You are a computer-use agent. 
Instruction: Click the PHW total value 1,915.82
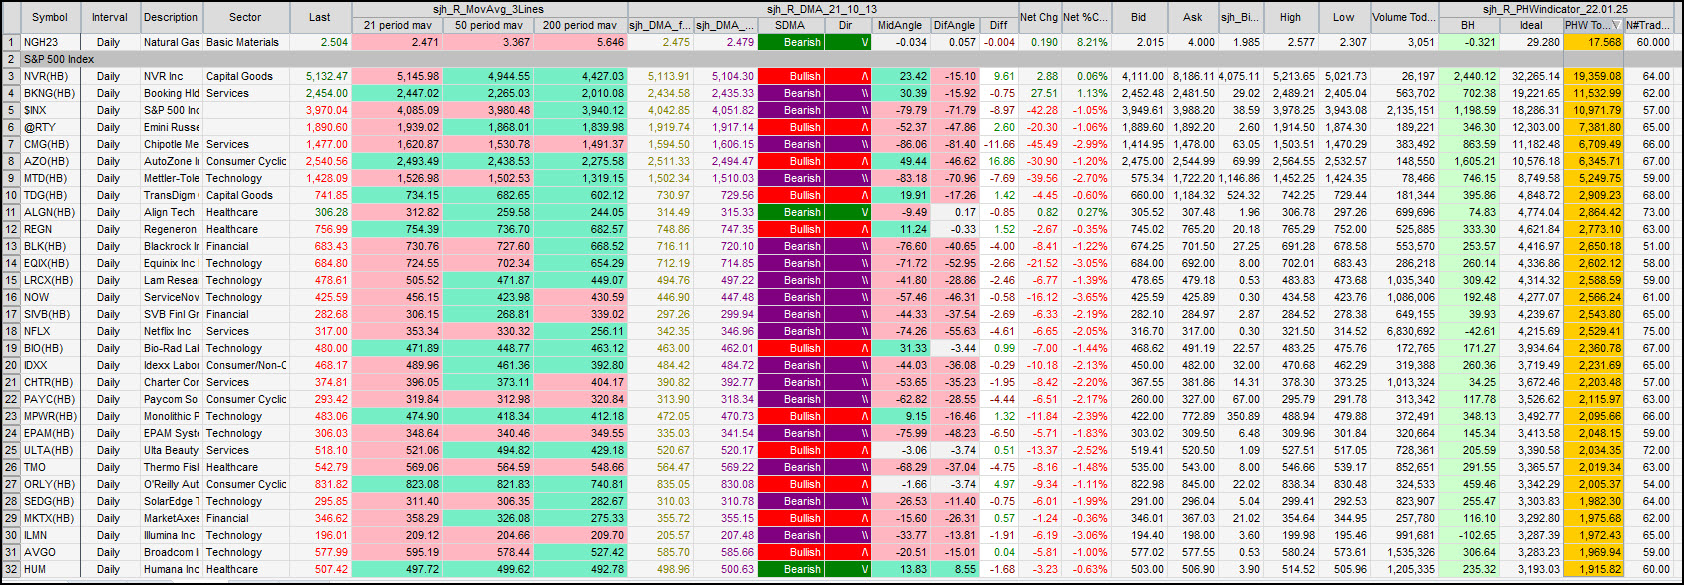(1600, 569)
